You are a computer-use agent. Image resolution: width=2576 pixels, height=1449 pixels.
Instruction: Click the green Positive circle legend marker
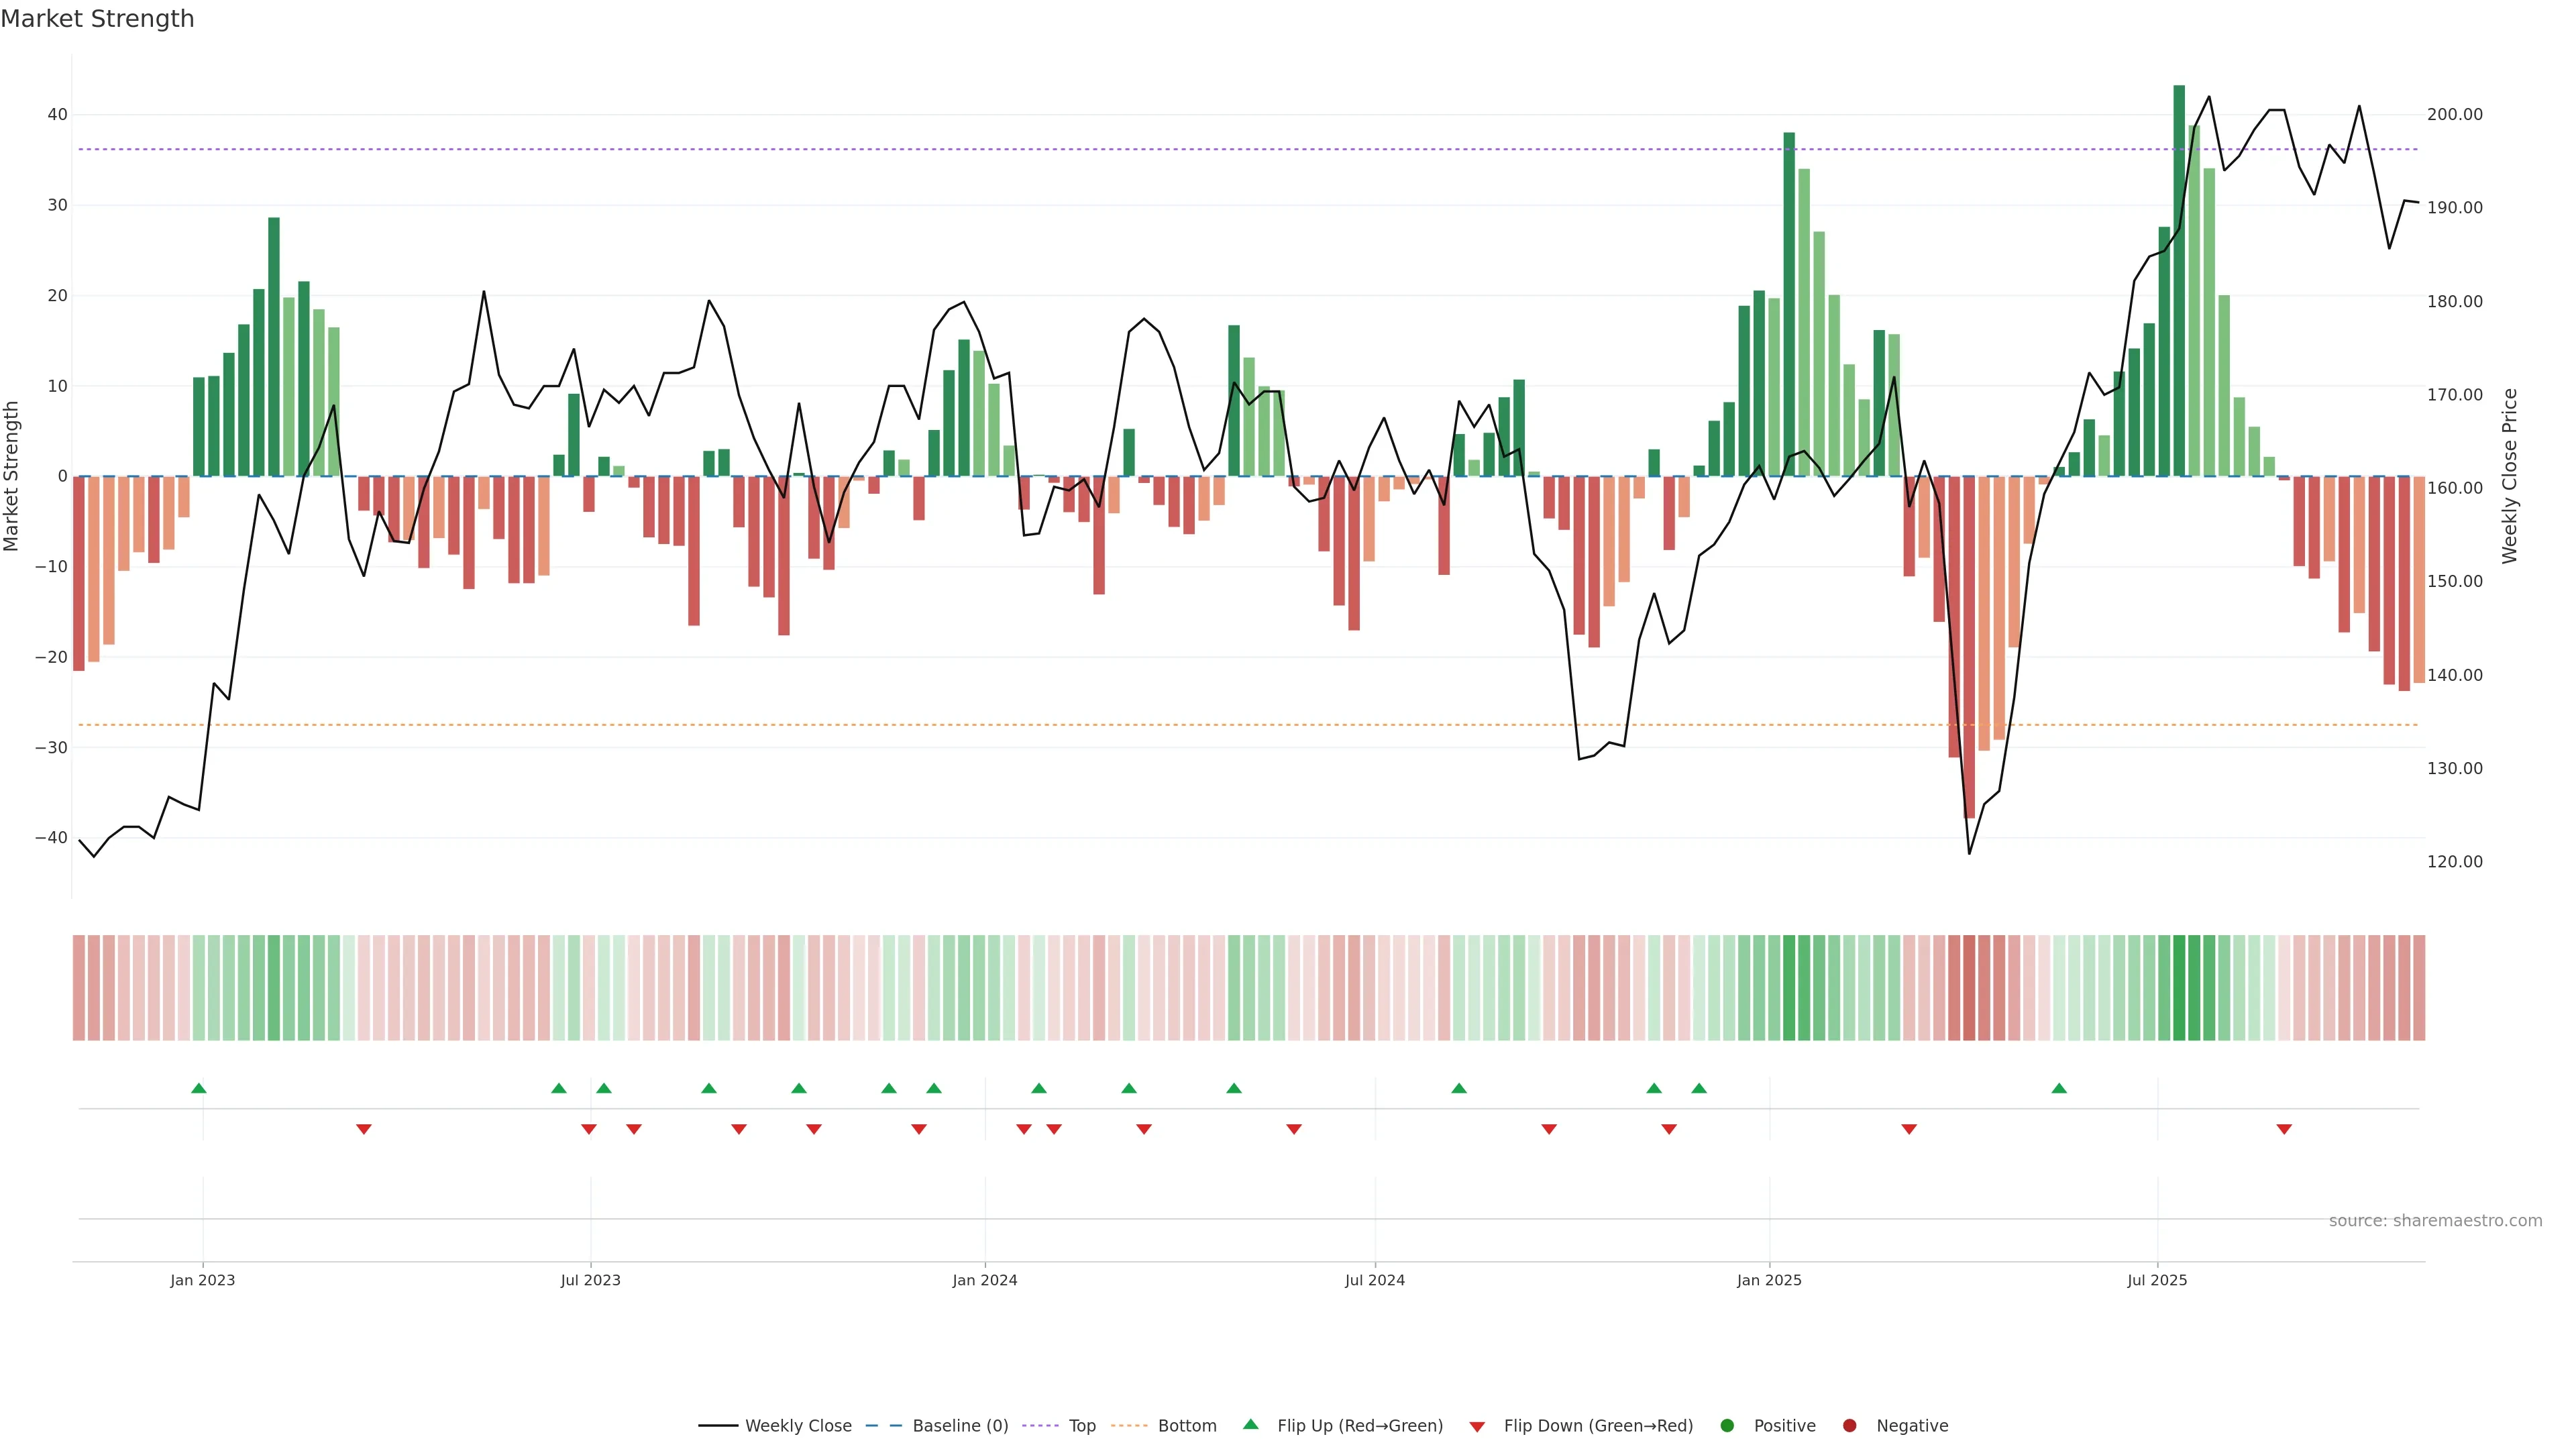click(x=1727, y=1426)
